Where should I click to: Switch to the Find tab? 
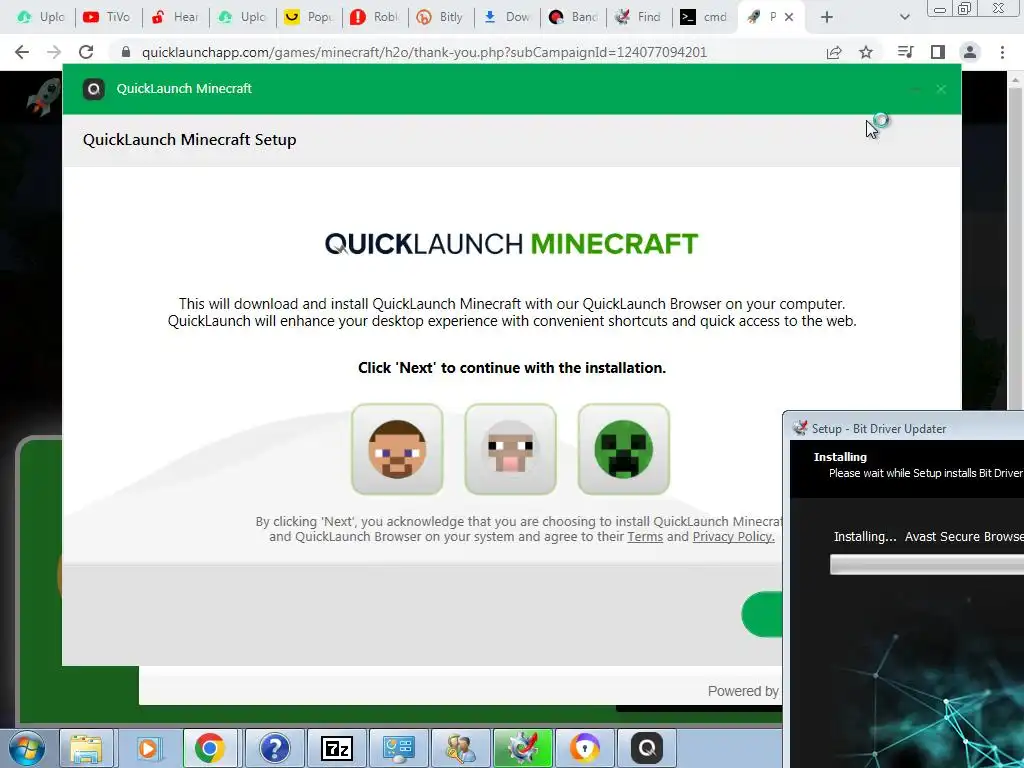(x=639, y=18)
